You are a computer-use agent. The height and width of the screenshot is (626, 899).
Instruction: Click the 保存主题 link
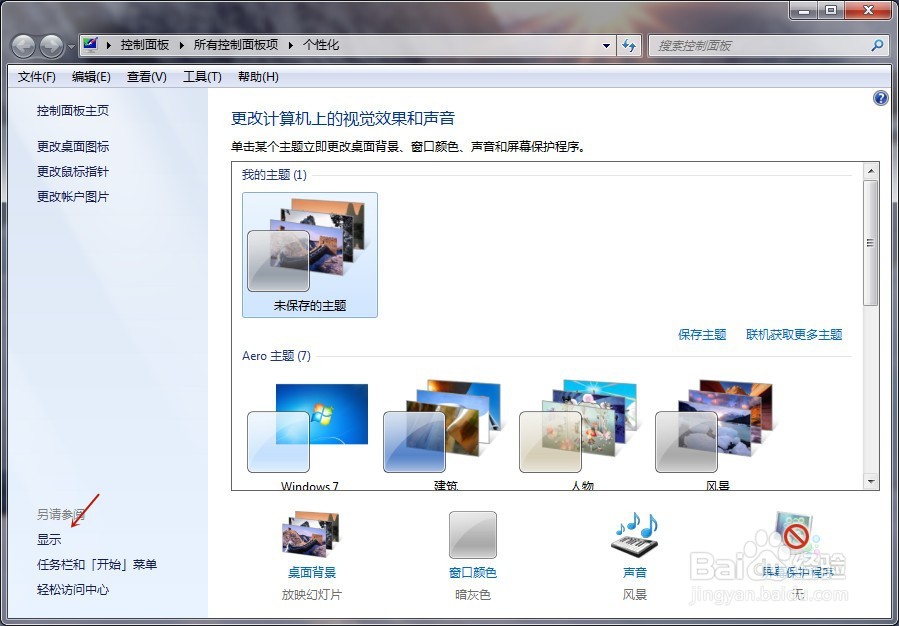pos(700,336)
